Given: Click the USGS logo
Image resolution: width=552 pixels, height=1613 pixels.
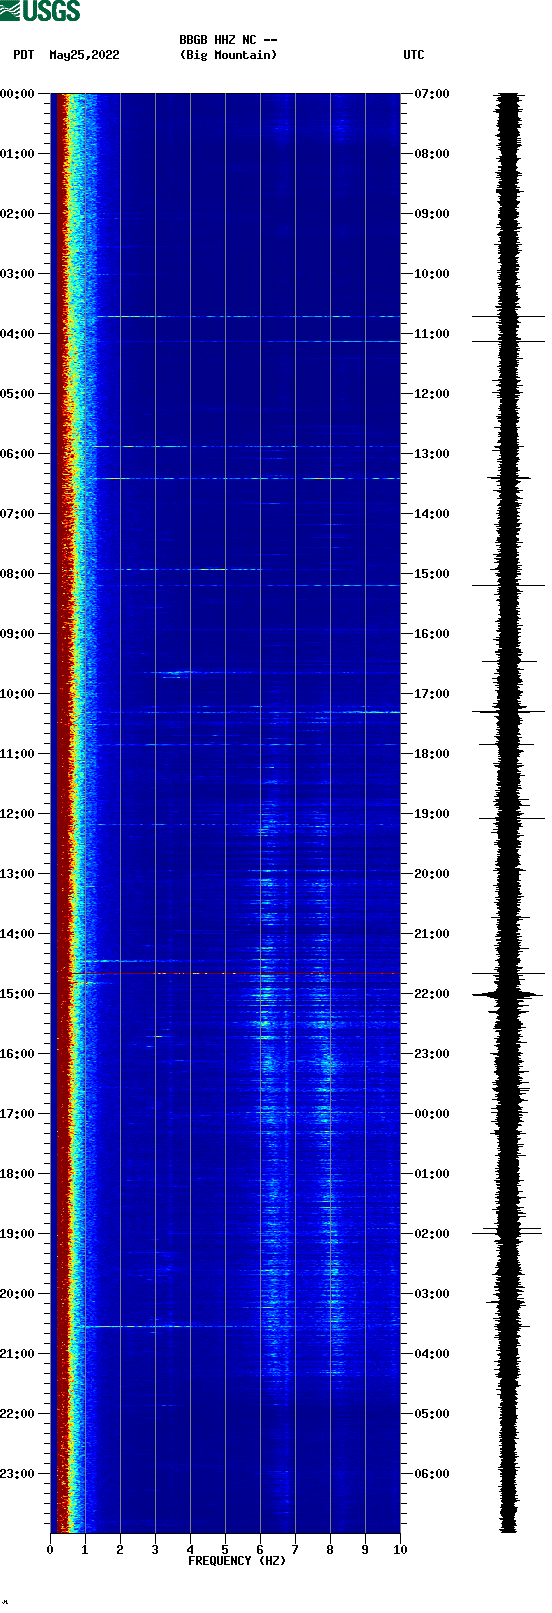Looking at the screenshot, I should point(40,11).
